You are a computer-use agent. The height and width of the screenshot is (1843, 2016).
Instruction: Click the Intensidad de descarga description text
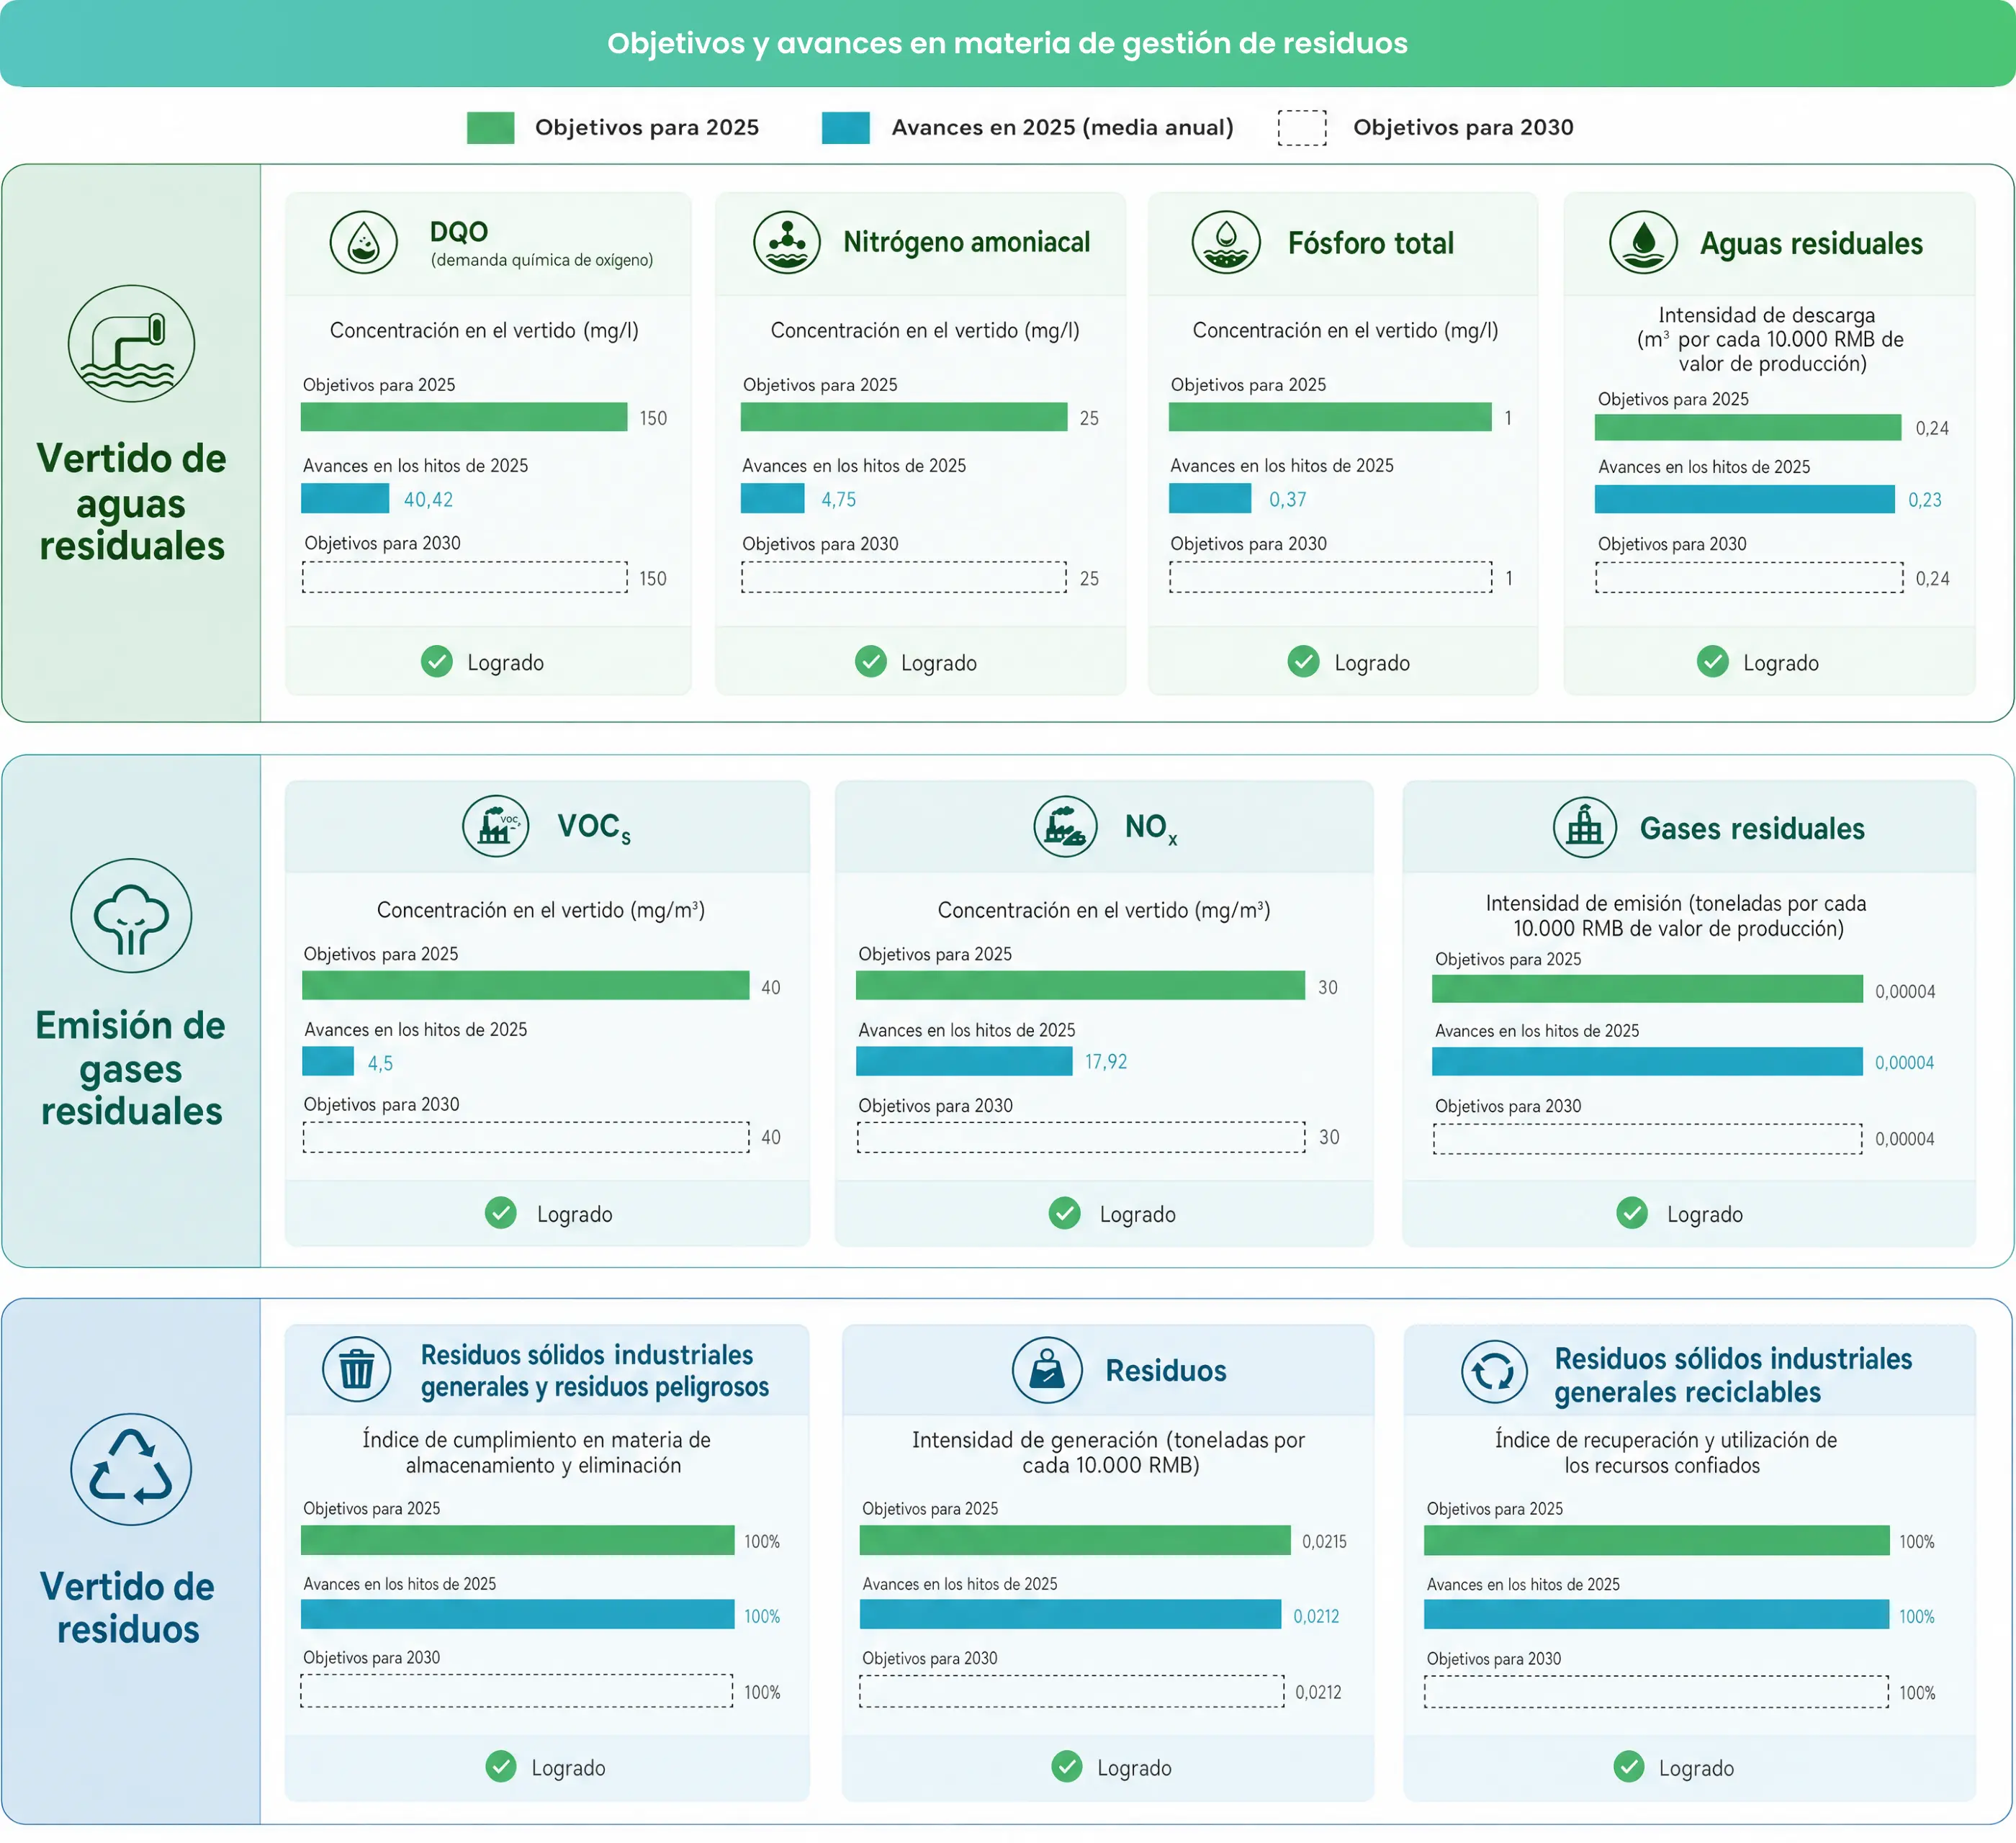[1770, 339]
